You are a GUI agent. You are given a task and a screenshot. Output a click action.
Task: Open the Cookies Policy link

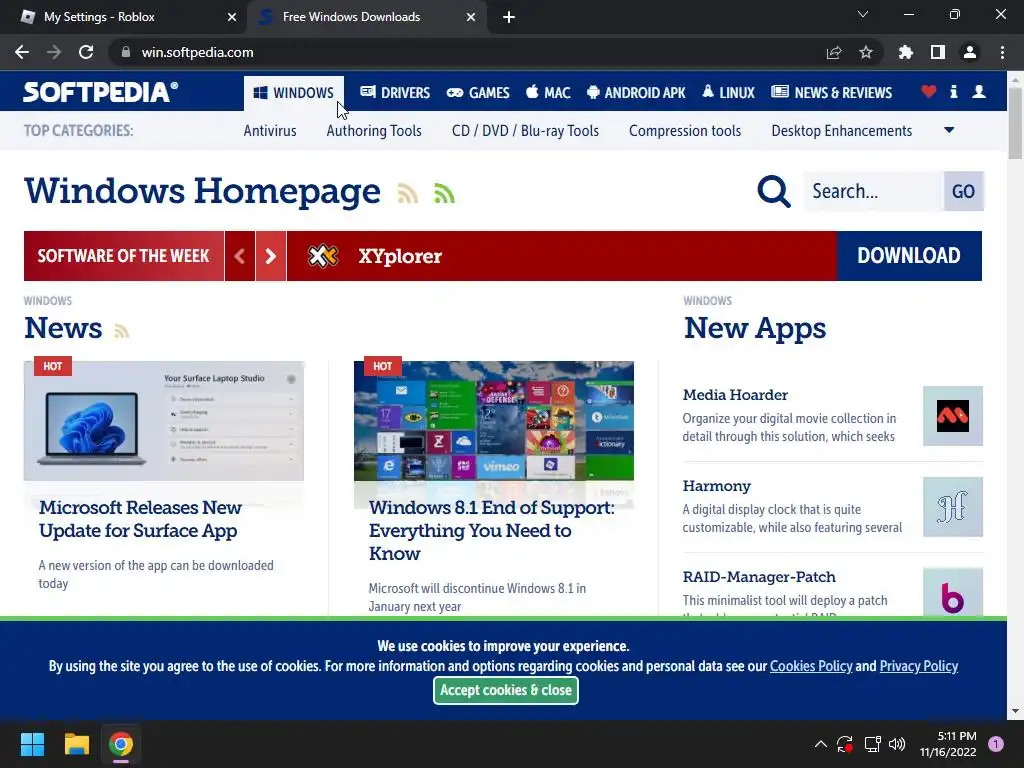811,666
